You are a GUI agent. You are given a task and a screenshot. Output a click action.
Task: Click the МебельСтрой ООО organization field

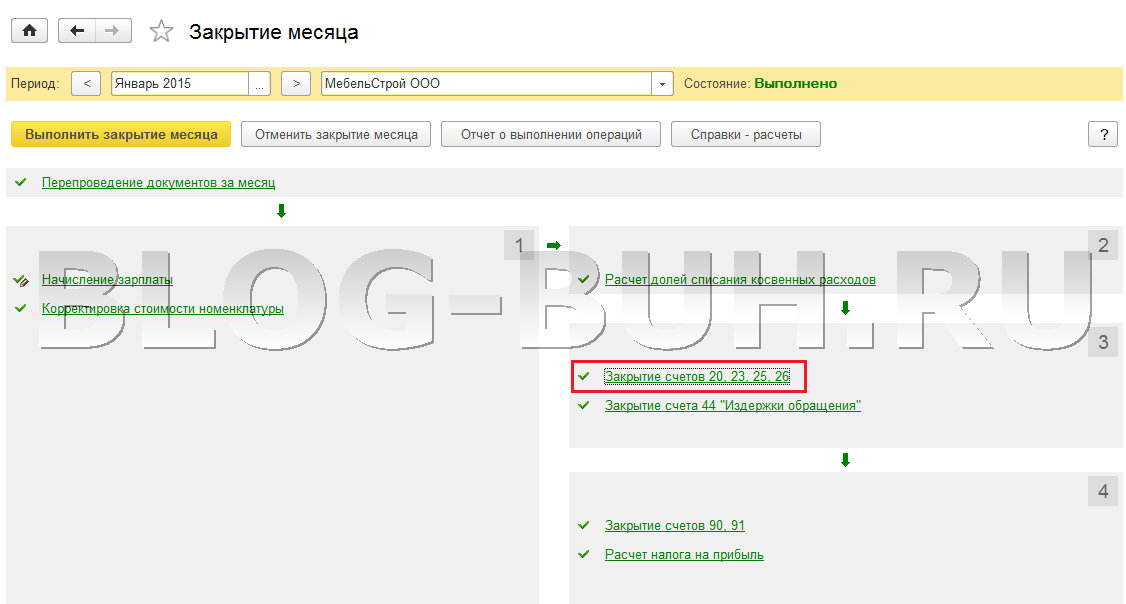(x=486, y=84)
